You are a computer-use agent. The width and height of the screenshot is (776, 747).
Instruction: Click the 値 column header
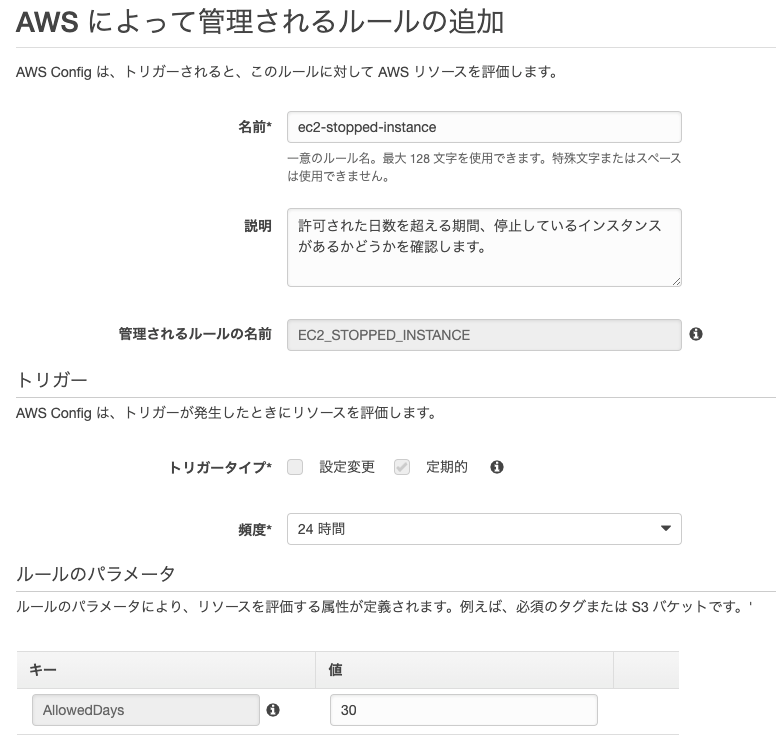click(x=336, y=670)
